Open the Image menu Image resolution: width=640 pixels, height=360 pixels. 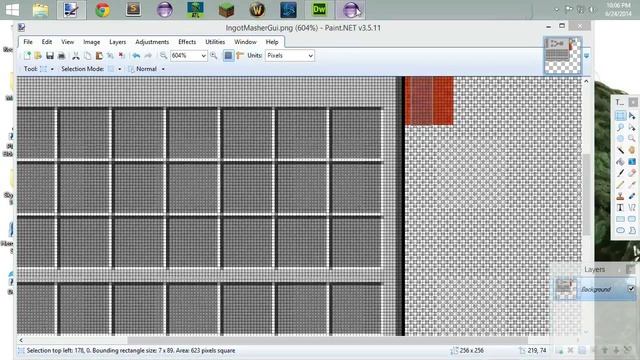[x=91, y=42]
